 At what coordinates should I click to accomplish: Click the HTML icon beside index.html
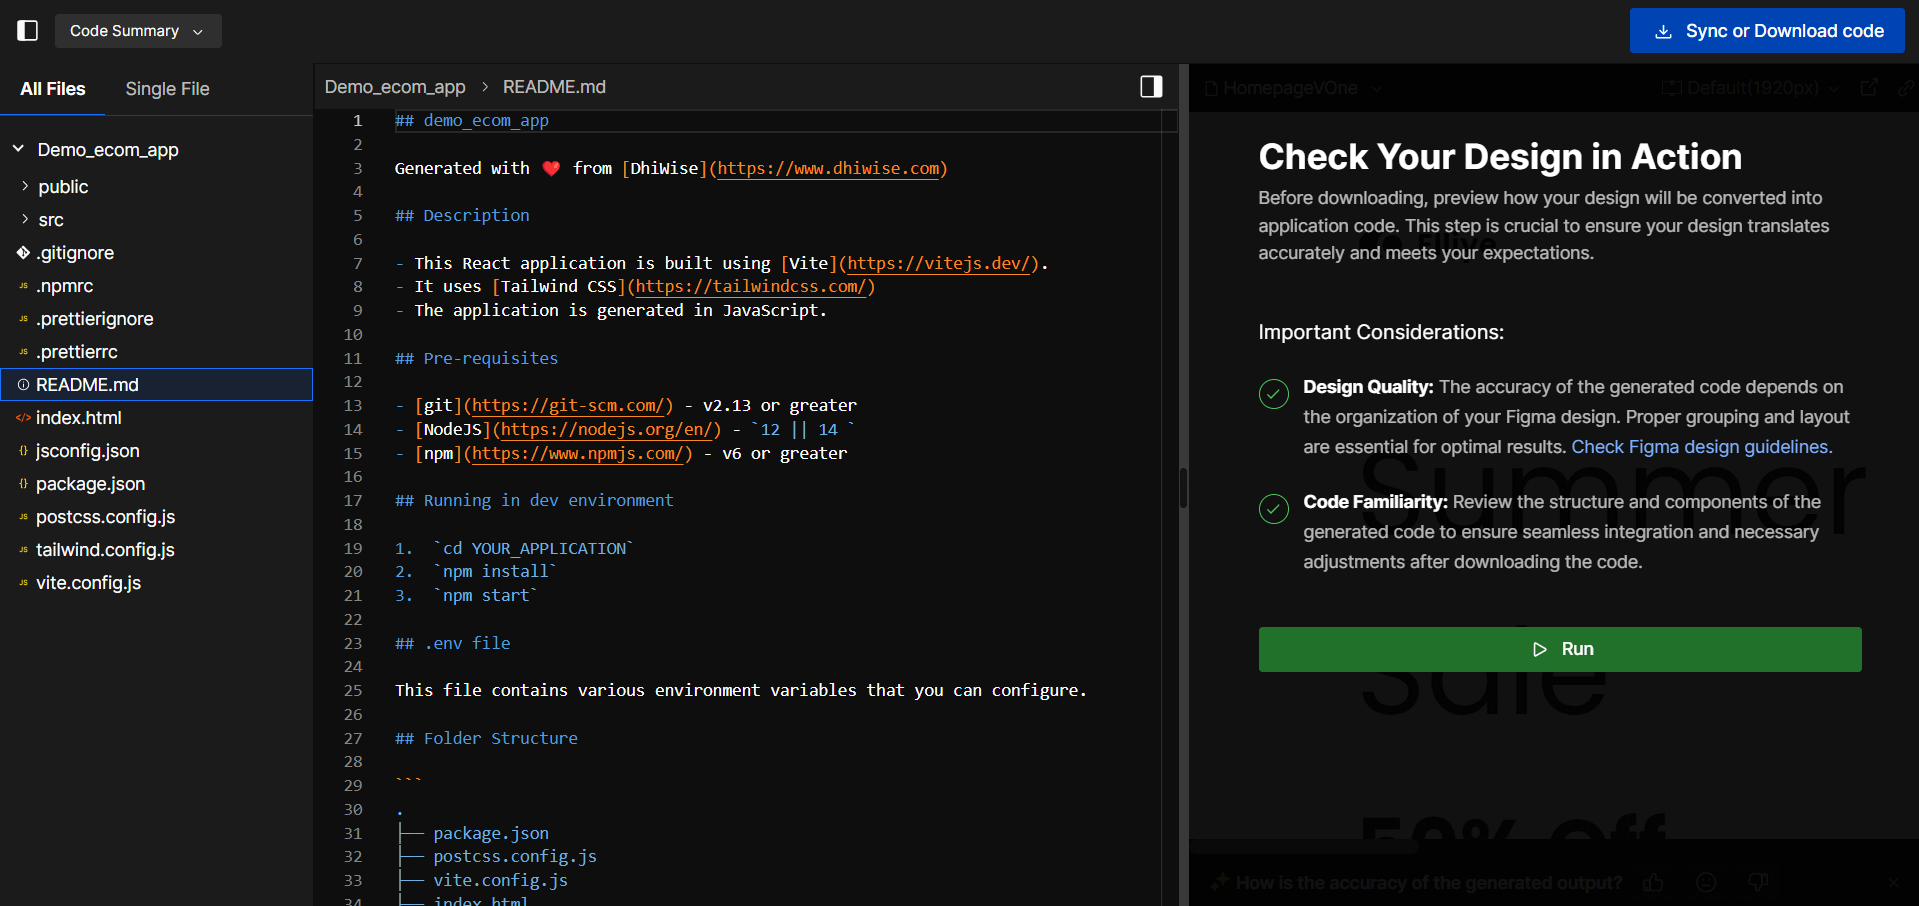23,418
